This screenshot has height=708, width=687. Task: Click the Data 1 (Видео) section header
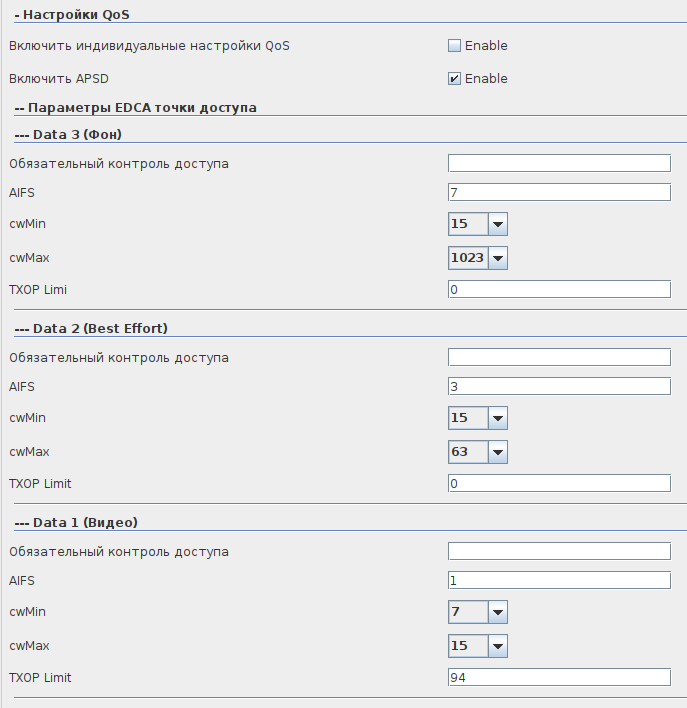[76, 522]
